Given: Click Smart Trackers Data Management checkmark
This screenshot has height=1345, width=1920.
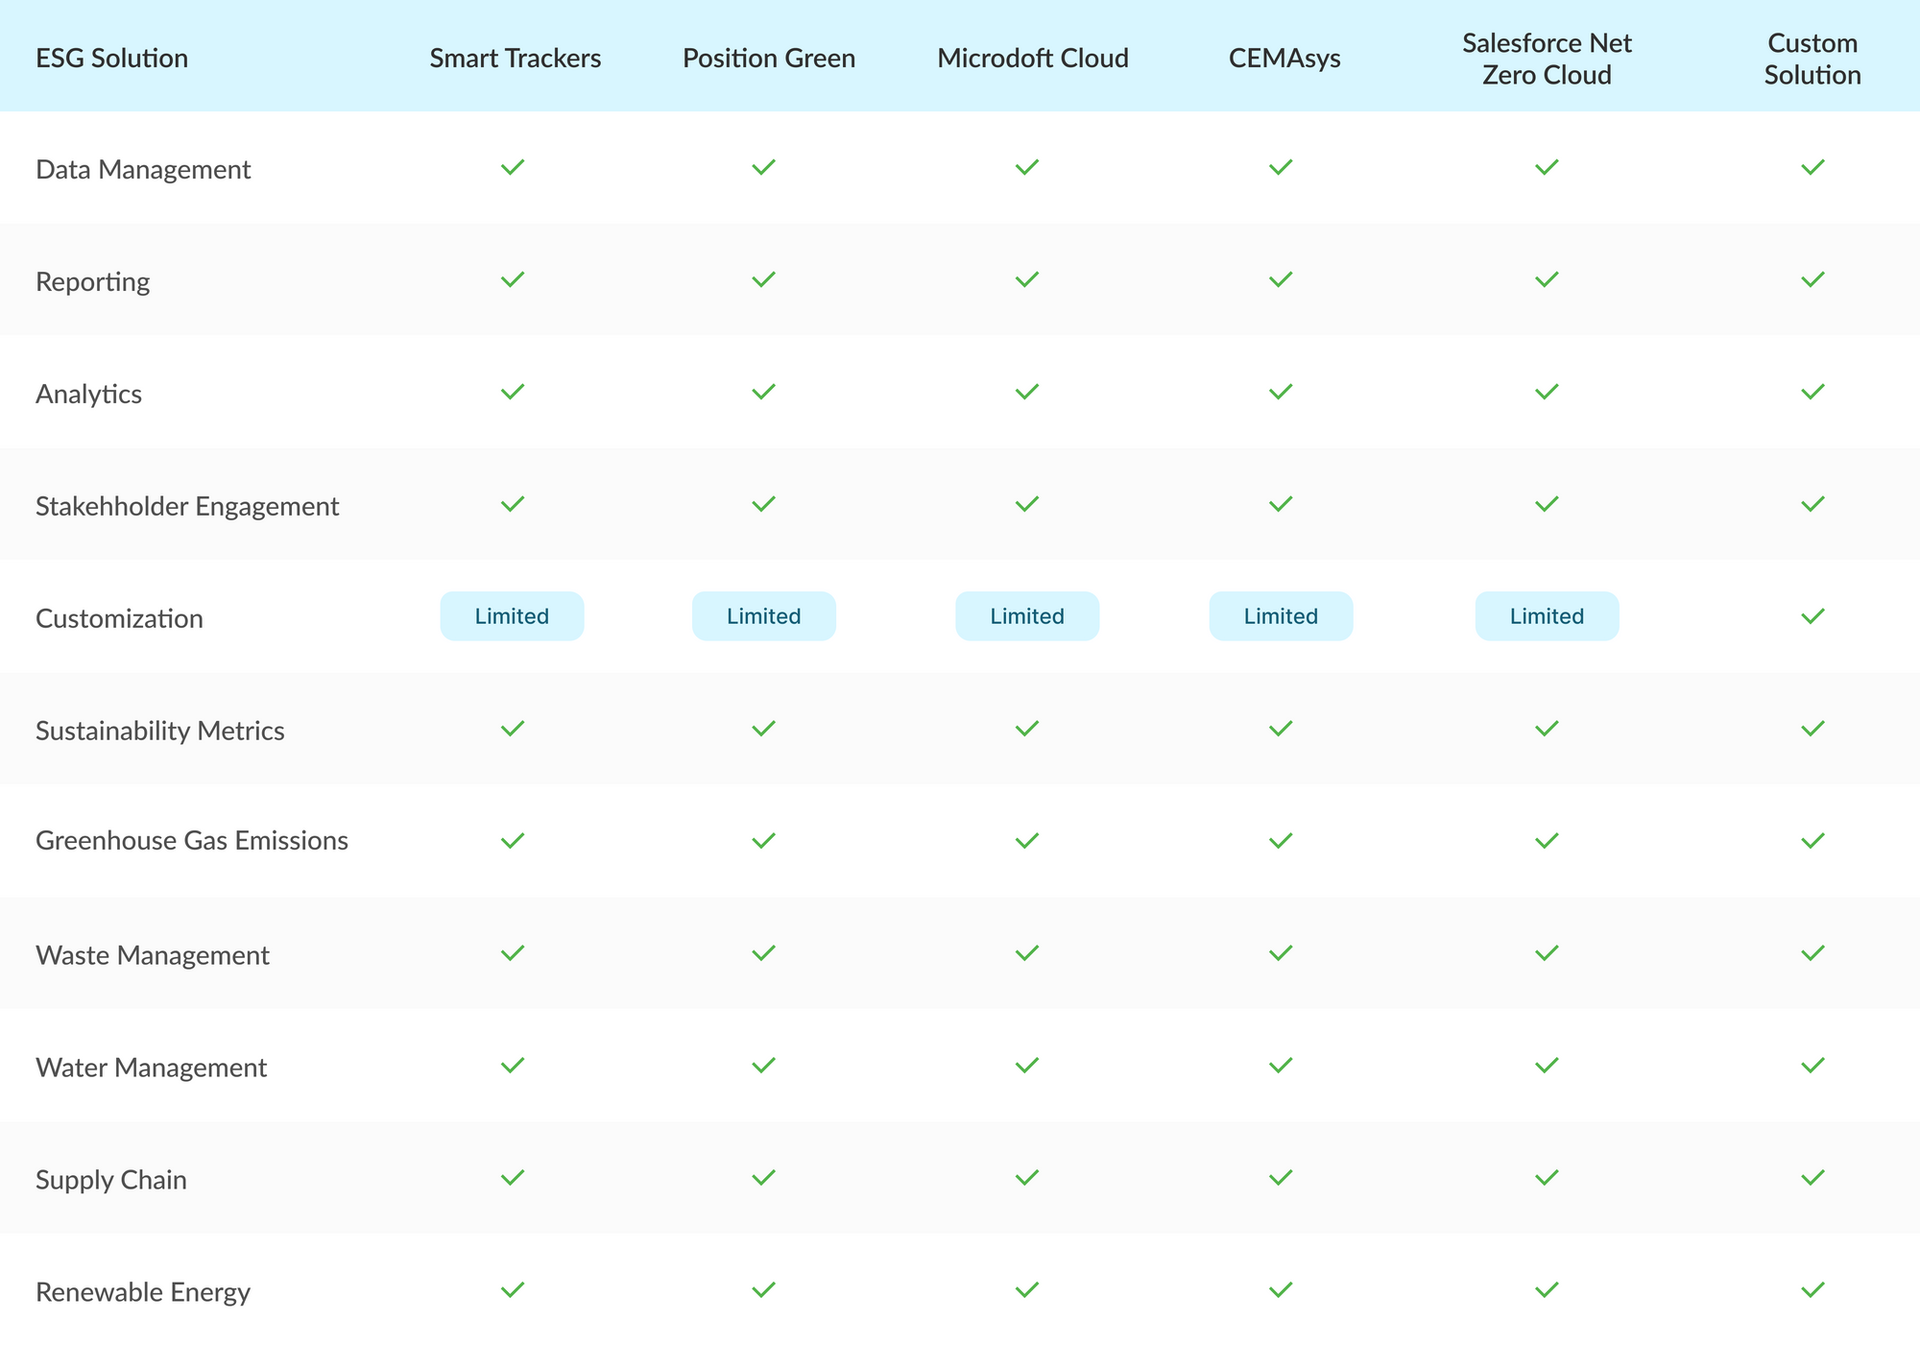Looking at the screenshot, I should coord(512,167).
